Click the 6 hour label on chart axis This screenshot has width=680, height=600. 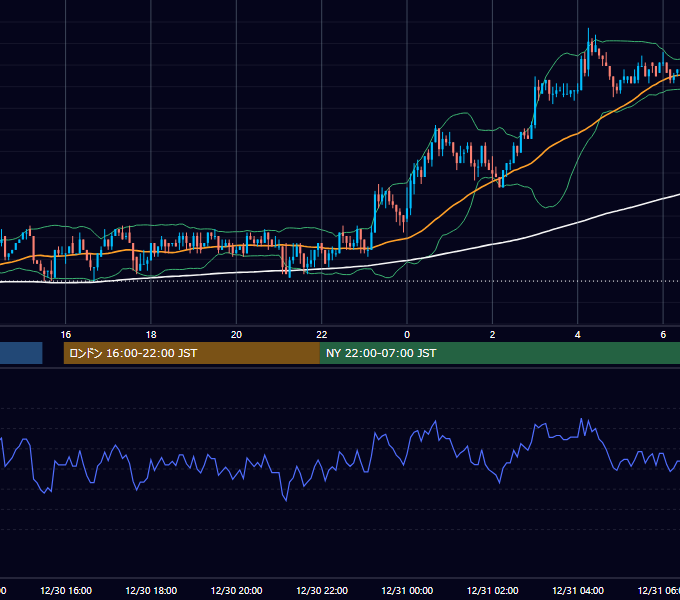coord(663,335)
